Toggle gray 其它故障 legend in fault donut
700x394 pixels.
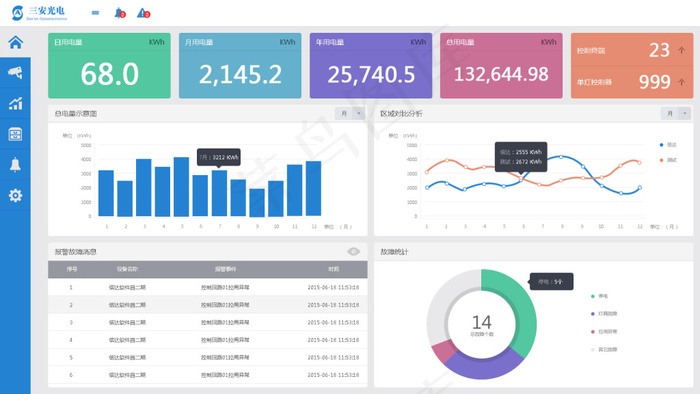[x=604, y=349]
